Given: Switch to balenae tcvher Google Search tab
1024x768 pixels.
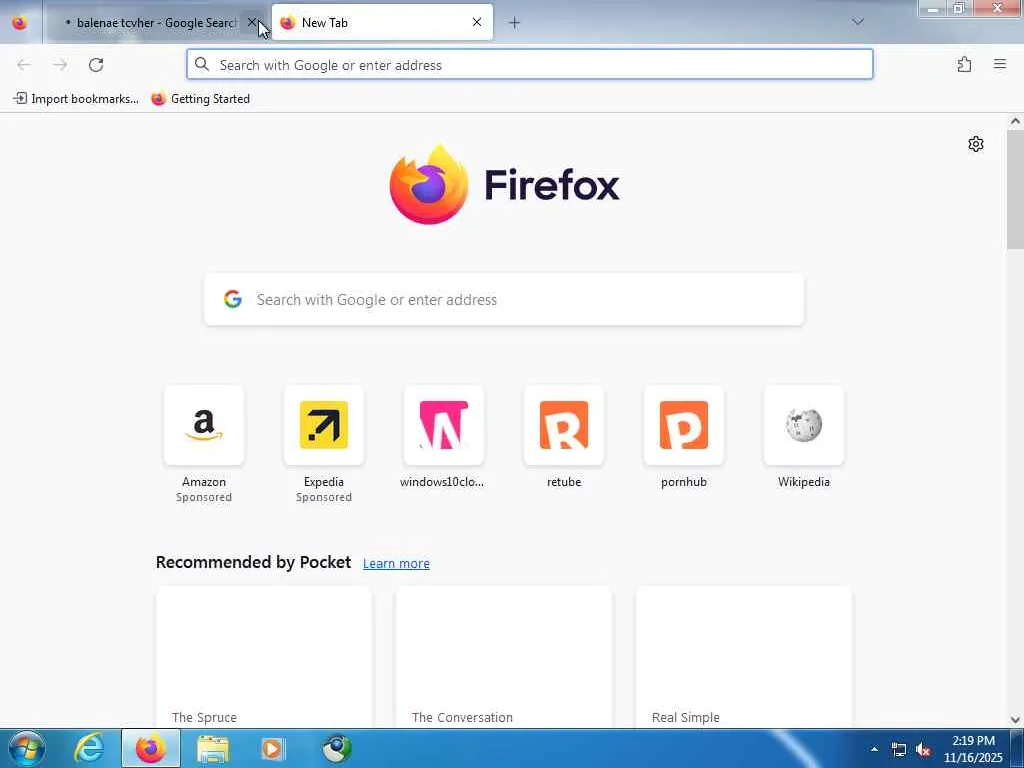Looking at the screenshot, I should click(154, 22).
